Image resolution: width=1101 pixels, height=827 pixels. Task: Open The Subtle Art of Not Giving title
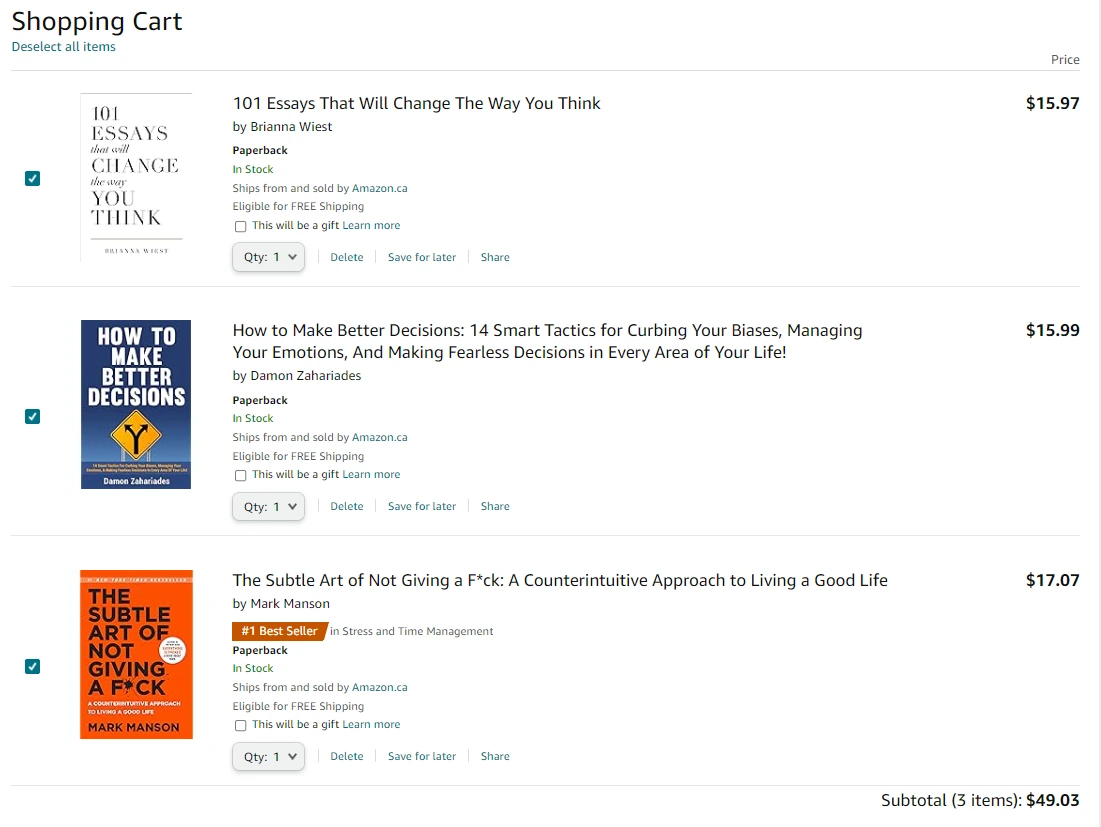click(559, 580)
